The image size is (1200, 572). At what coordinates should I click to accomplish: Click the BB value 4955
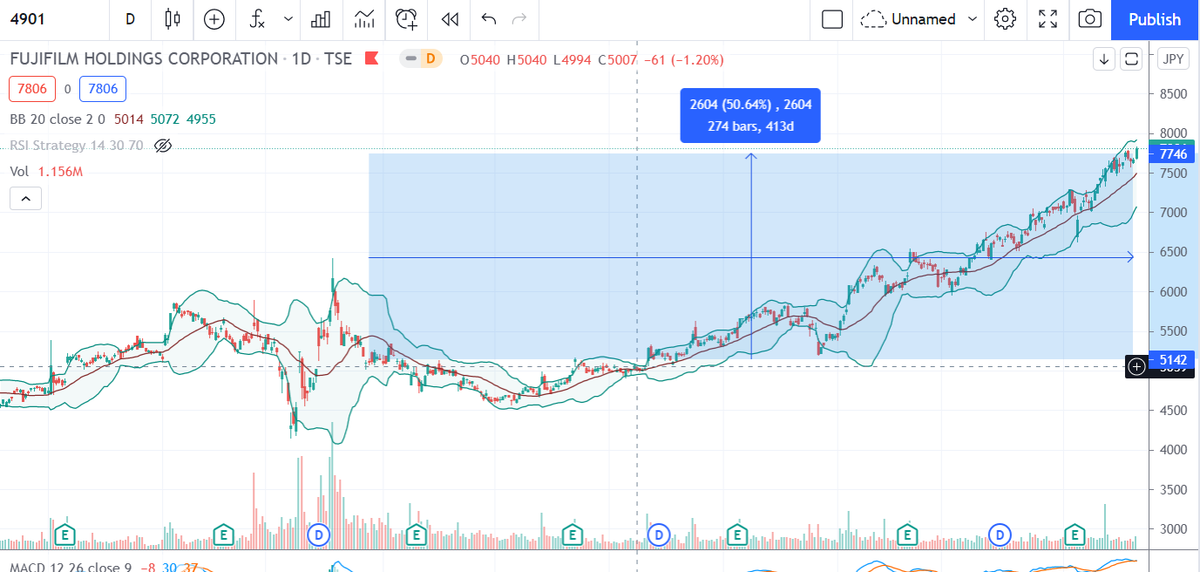[x=201, y=119]
